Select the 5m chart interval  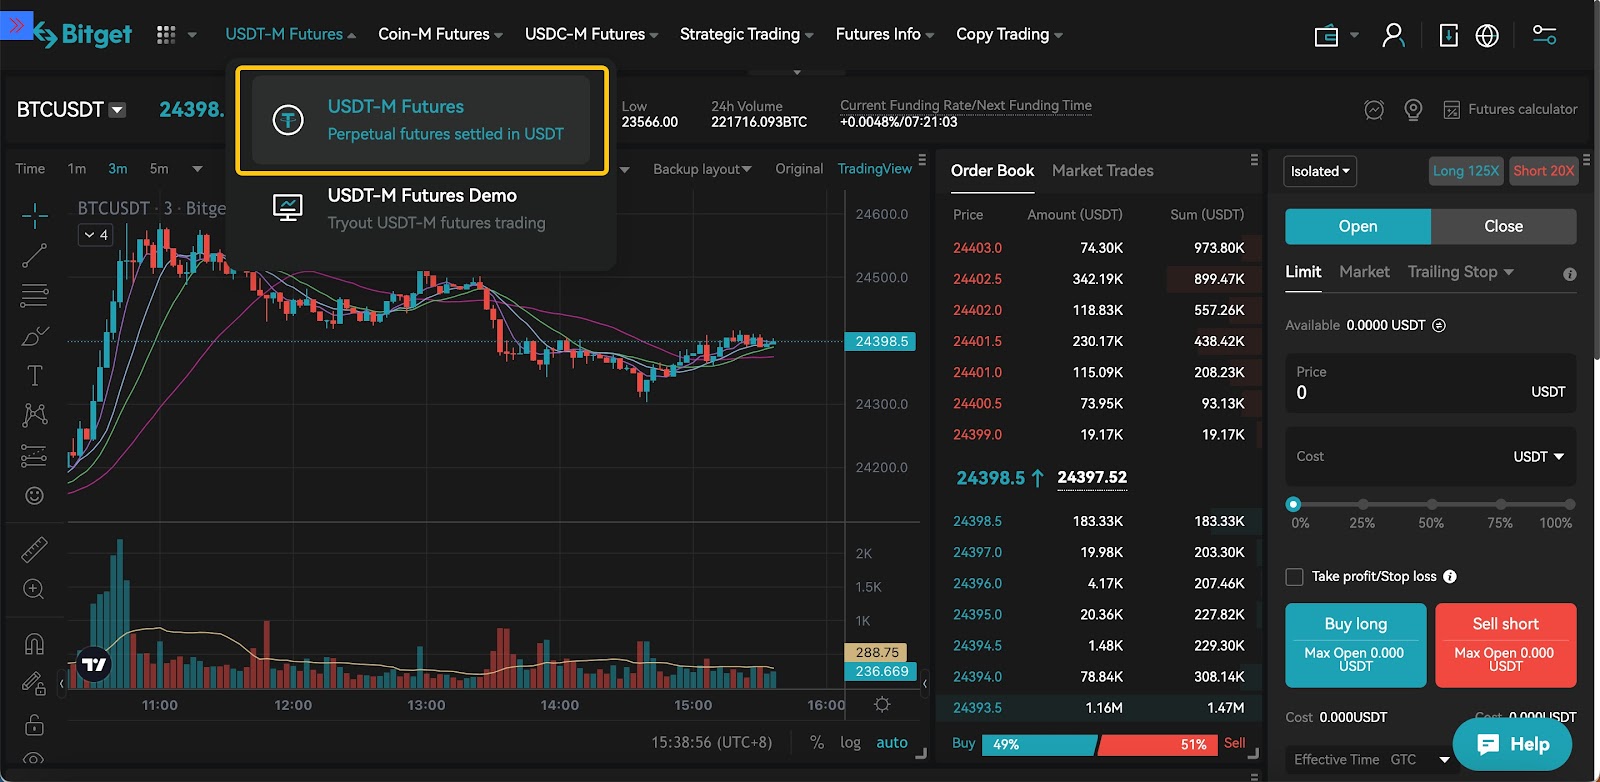pyautogui.click(x=159, y=169)
